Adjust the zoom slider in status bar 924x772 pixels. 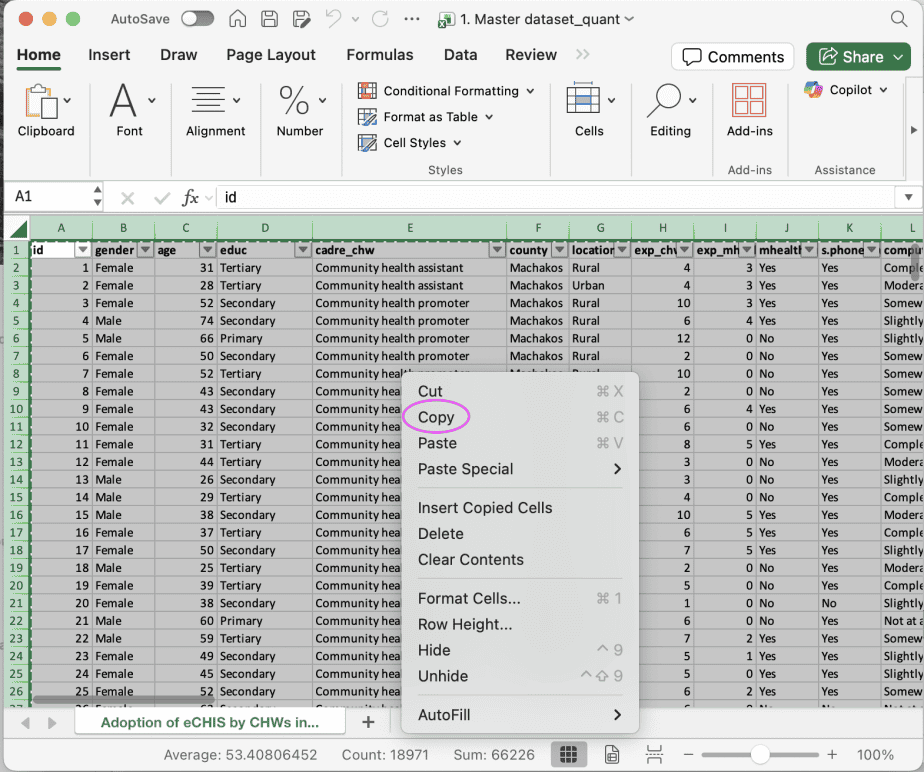(760, 754)
